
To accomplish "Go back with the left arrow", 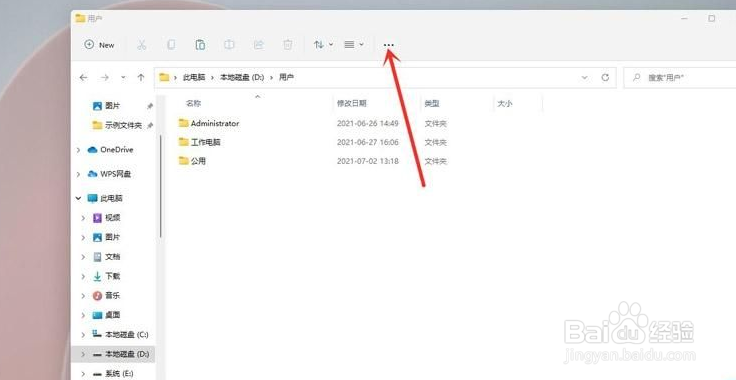I will tap(84, 77).
